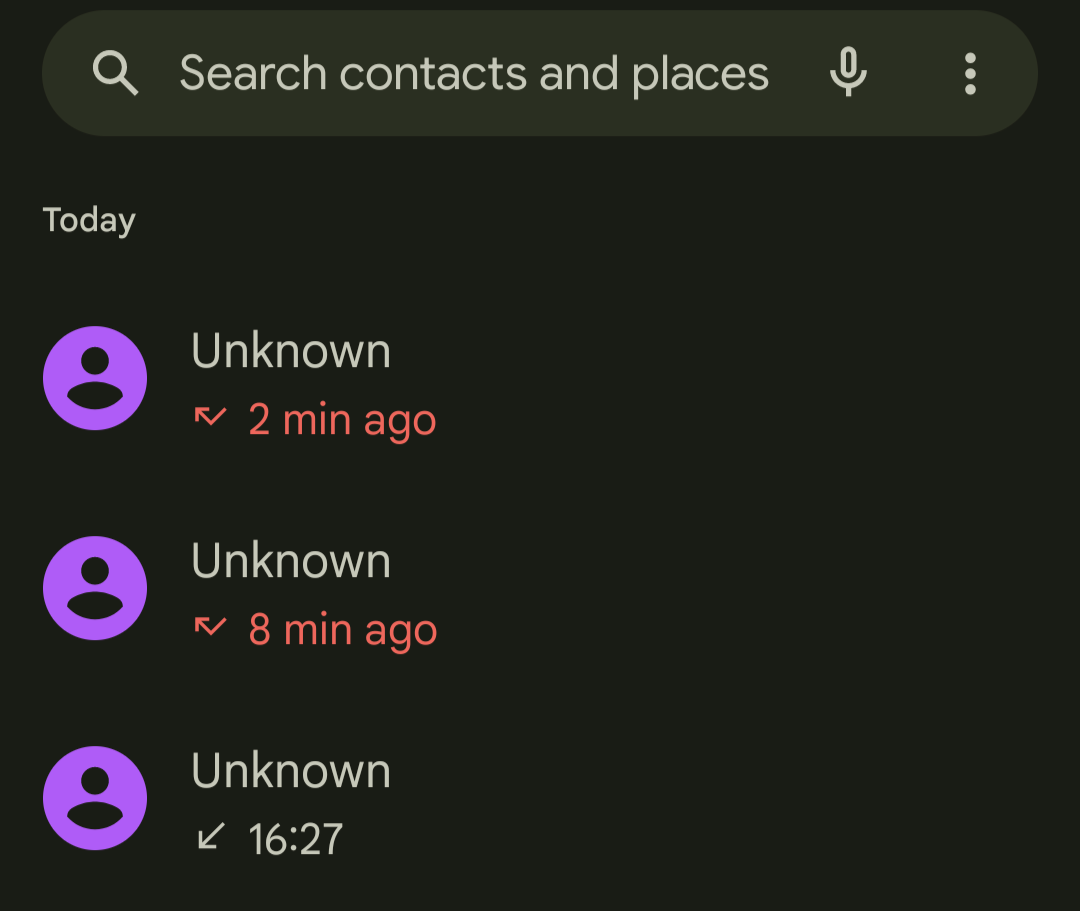The image size is (1080, 911).
Task: Open first Unknown call entry name
Action: point(291,351)
